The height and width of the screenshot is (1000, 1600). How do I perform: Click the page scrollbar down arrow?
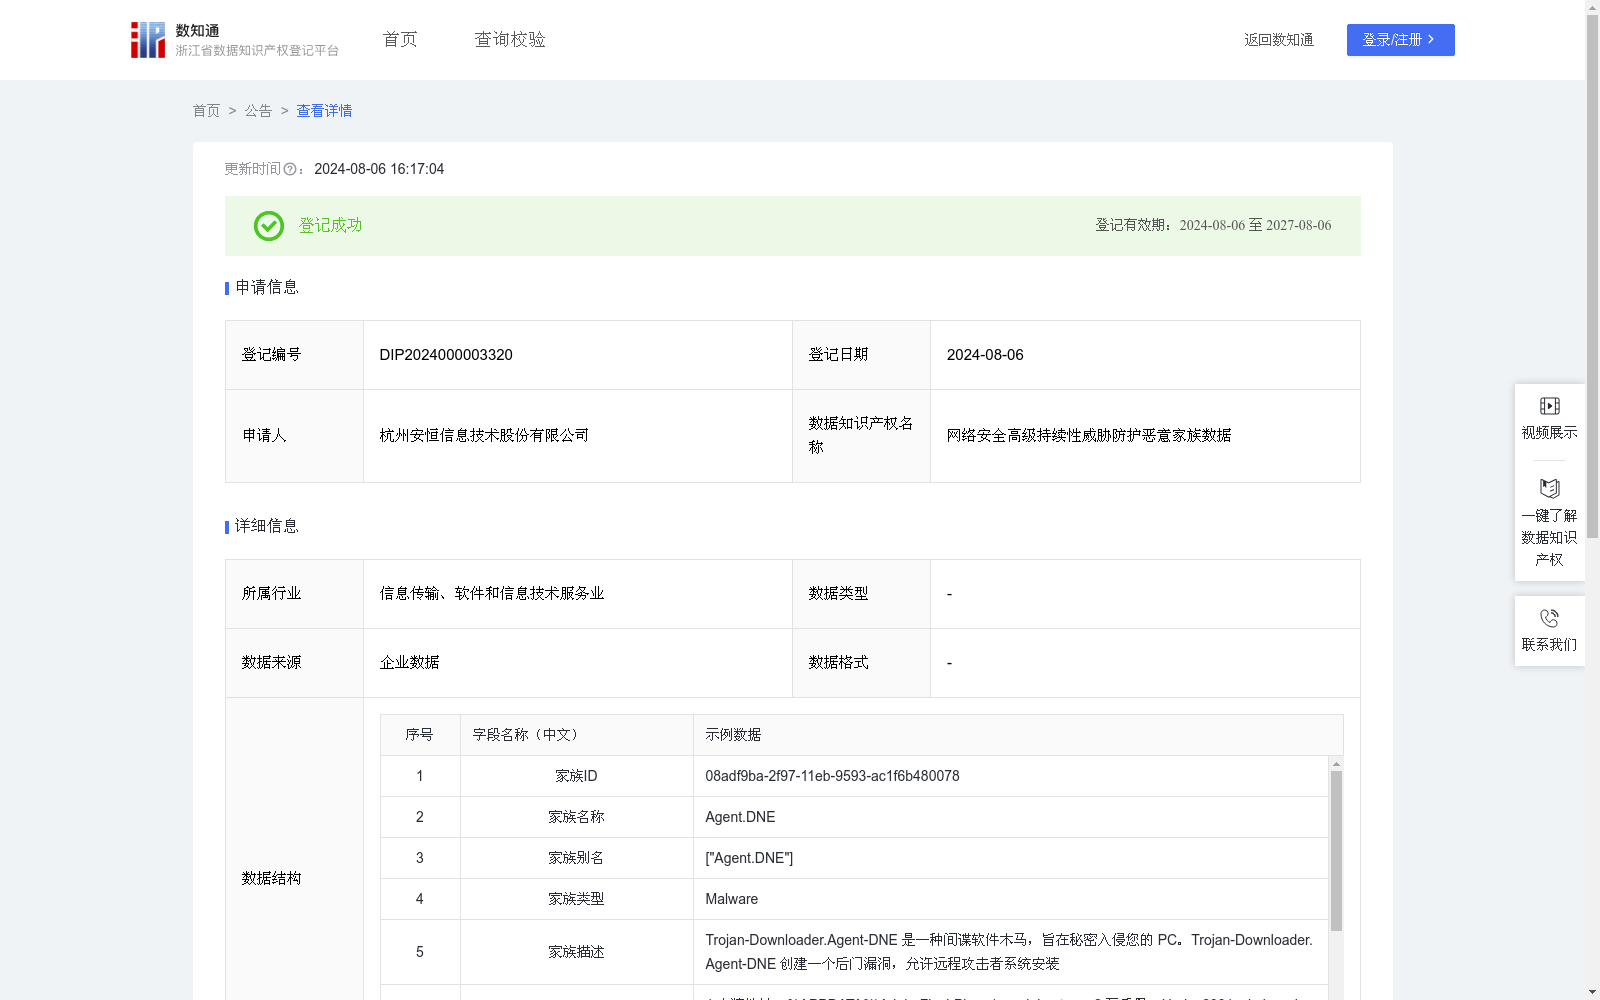coord(1592,992)
